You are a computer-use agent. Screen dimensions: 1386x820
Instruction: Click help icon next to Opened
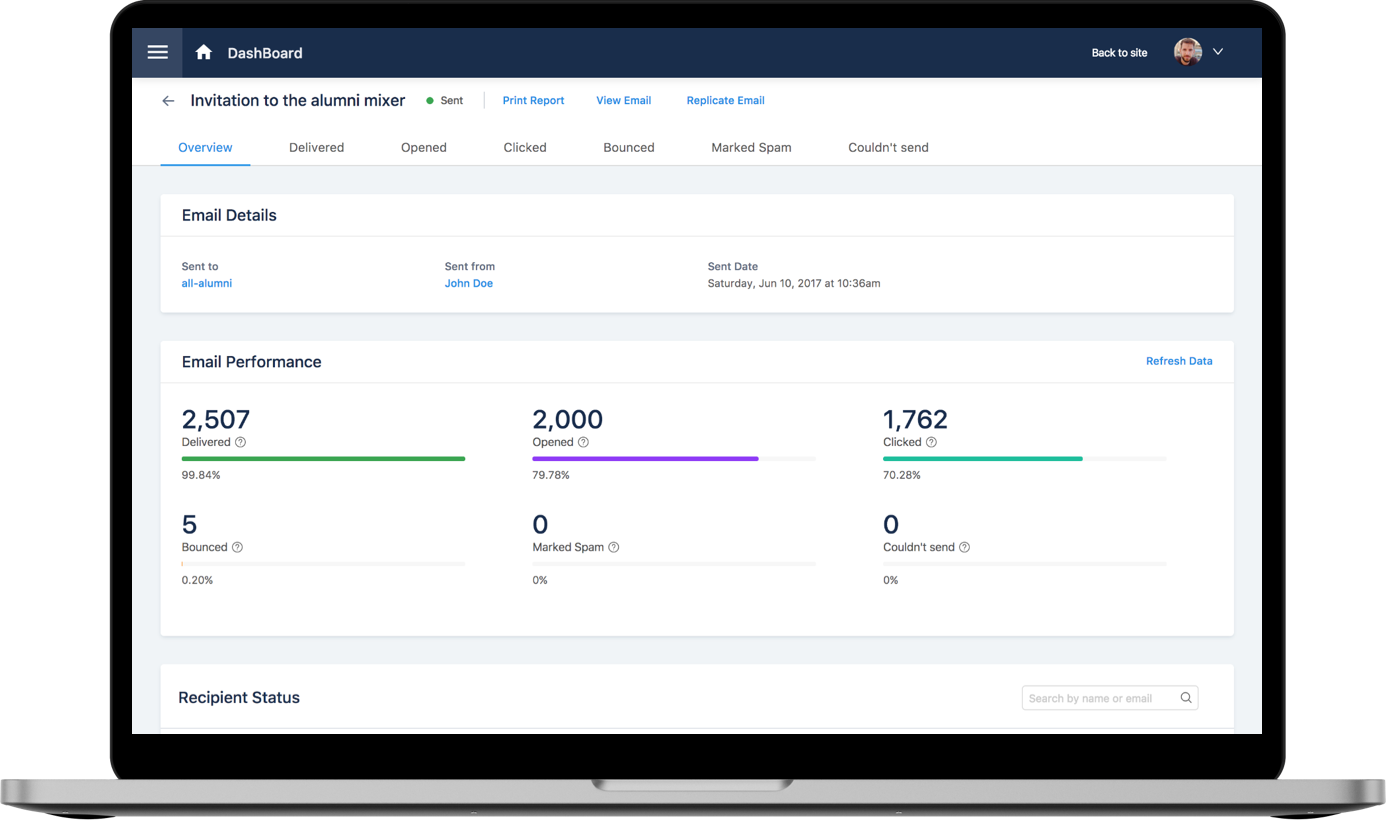[583, 442]
